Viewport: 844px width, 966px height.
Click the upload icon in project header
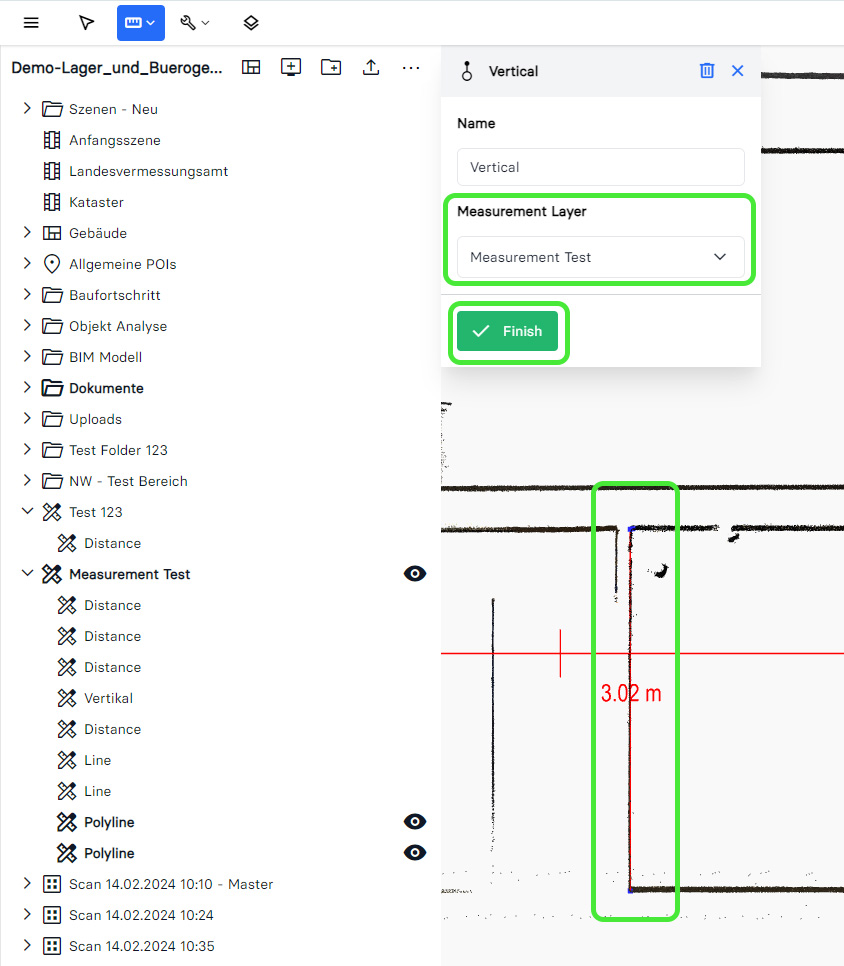pos(371,67)
